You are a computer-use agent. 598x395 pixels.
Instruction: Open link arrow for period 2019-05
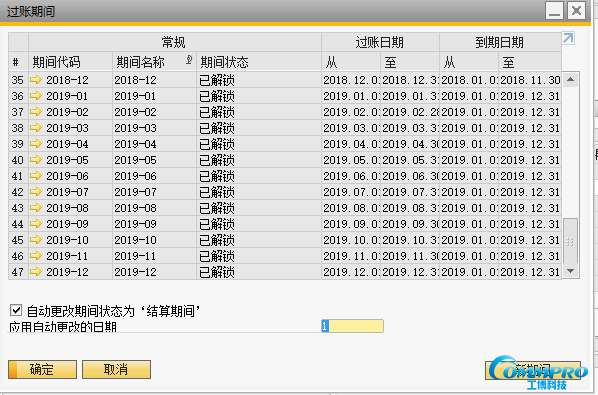[x=36, y=160]
